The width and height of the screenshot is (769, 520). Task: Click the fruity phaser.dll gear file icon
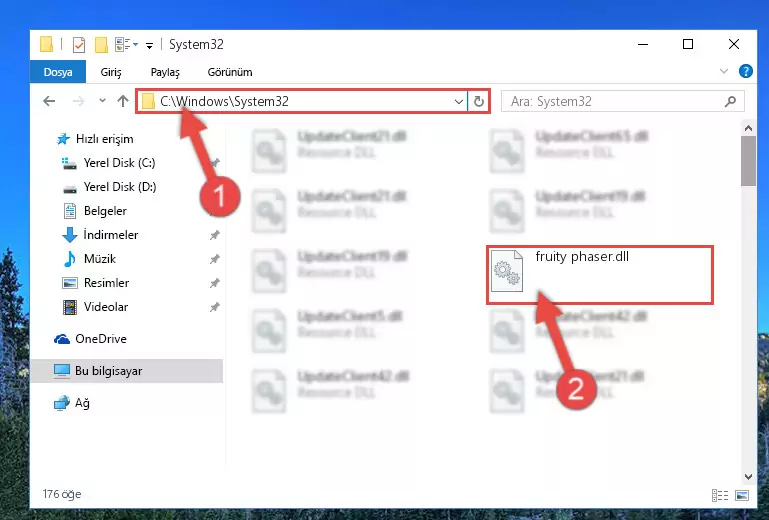click(x=507, y=270)
